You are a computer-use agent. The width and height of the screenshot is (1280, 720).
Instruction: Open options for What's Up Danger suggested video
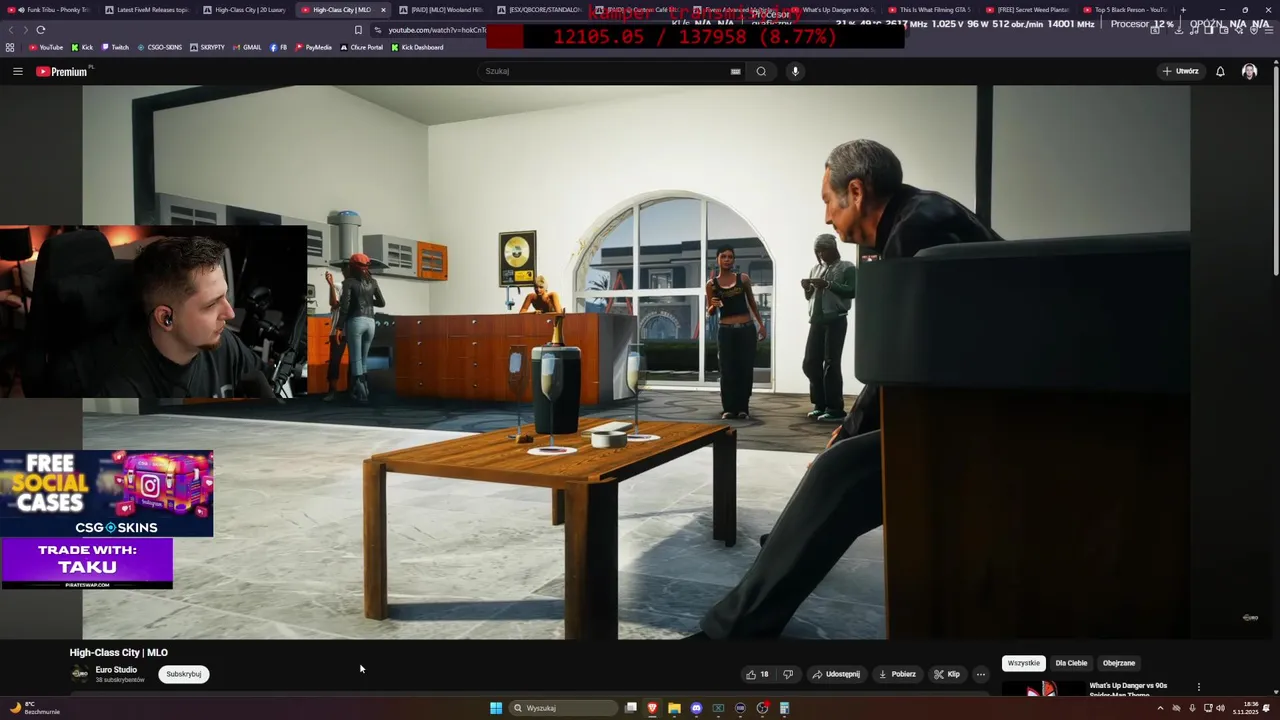pyautogui.click(x=1198, y=687)
